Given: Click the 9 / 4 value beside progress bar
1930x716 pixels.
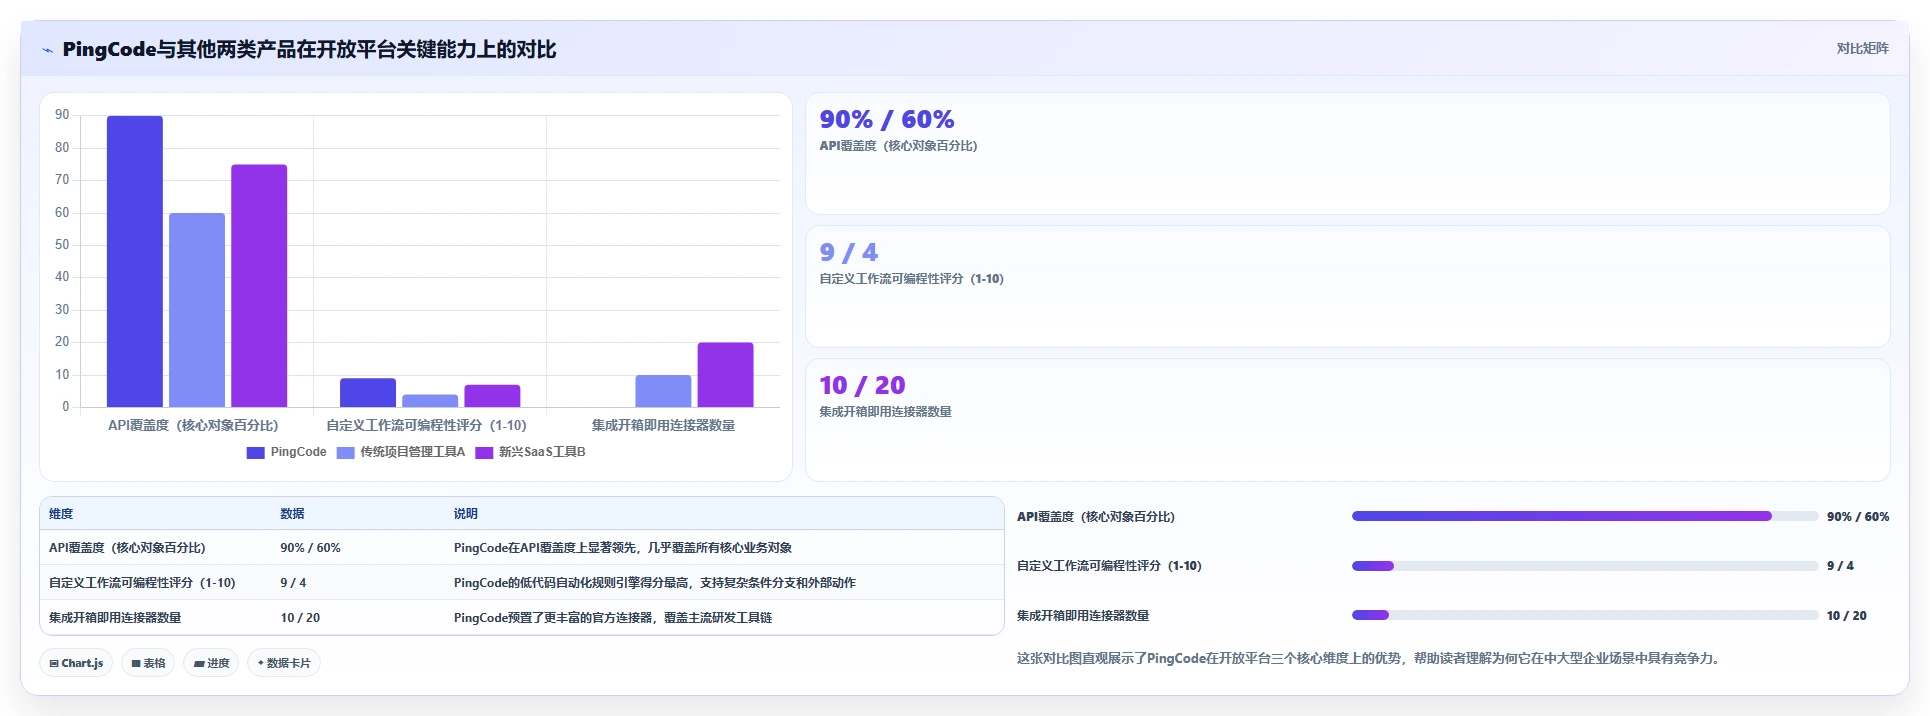Looking at the screenshot, I should coord(1840,566).
